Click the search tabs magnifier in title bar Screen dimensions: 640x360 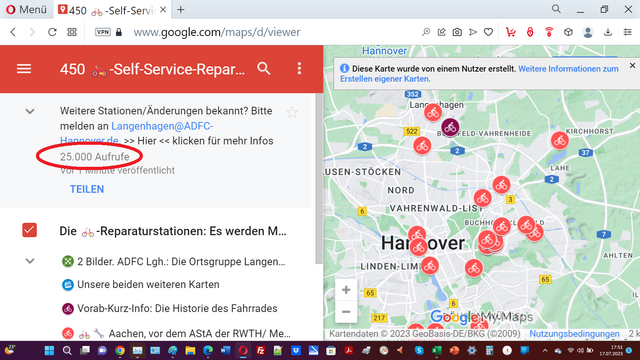point(556,9)
